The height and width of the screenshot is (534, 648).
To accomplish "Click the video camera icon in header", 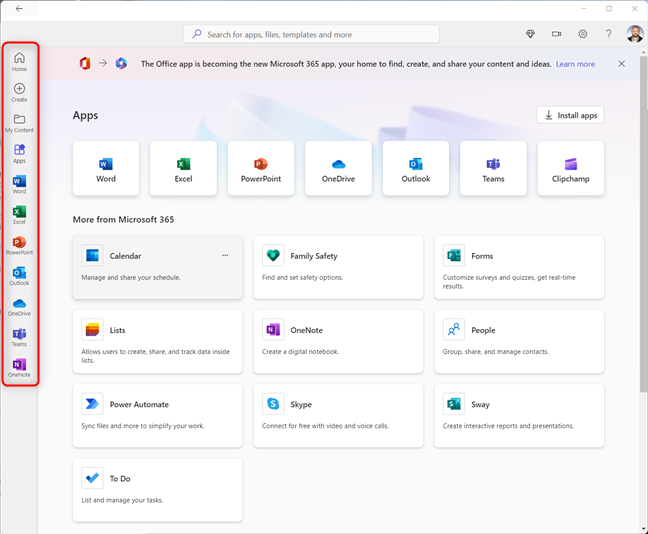I will (x=557, y=34).
